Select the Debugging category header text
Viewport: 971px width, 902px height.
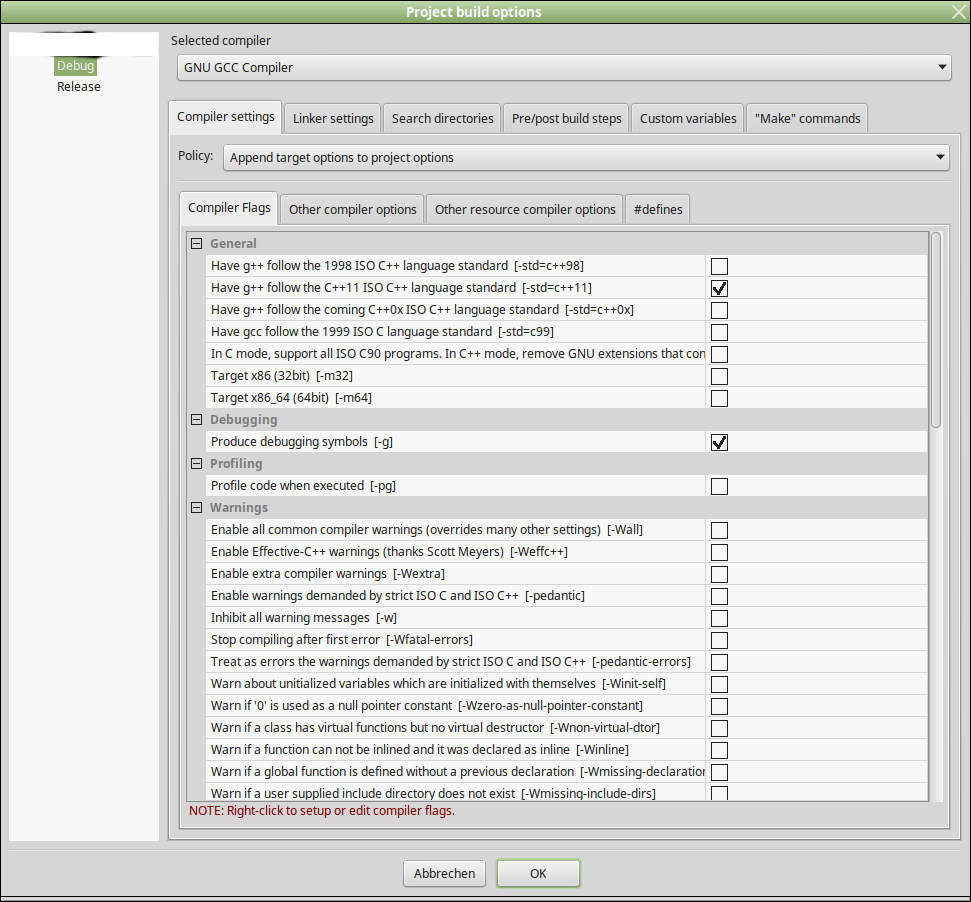coord(243,420)
